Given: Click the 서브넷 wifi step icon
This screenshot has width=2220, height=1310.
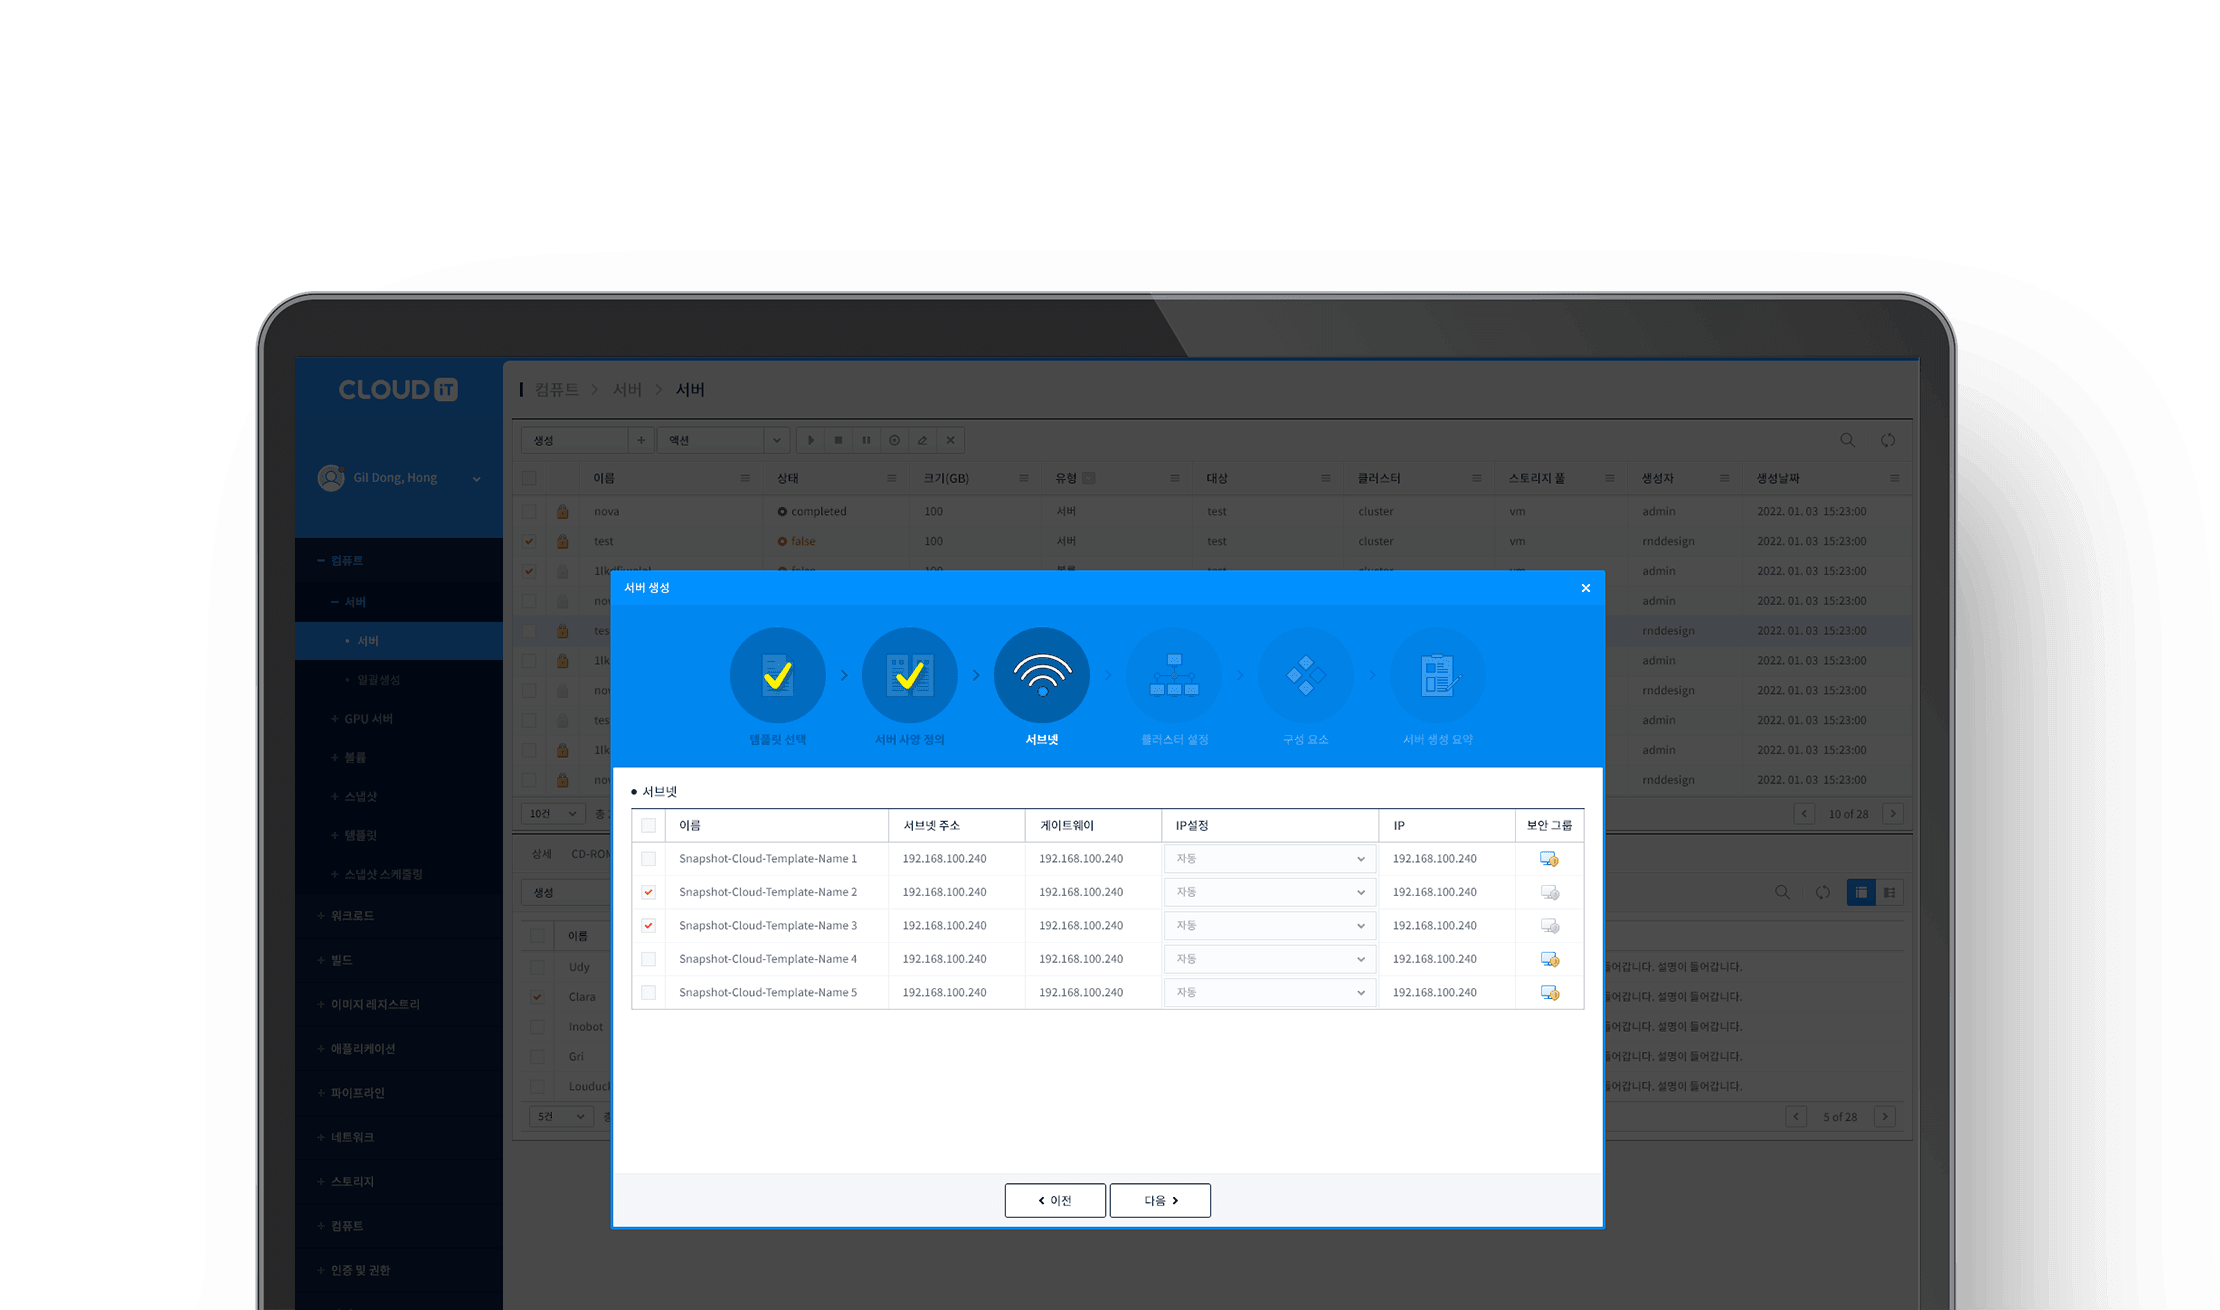Looking at the screenshot, I should pos(1042,675).
